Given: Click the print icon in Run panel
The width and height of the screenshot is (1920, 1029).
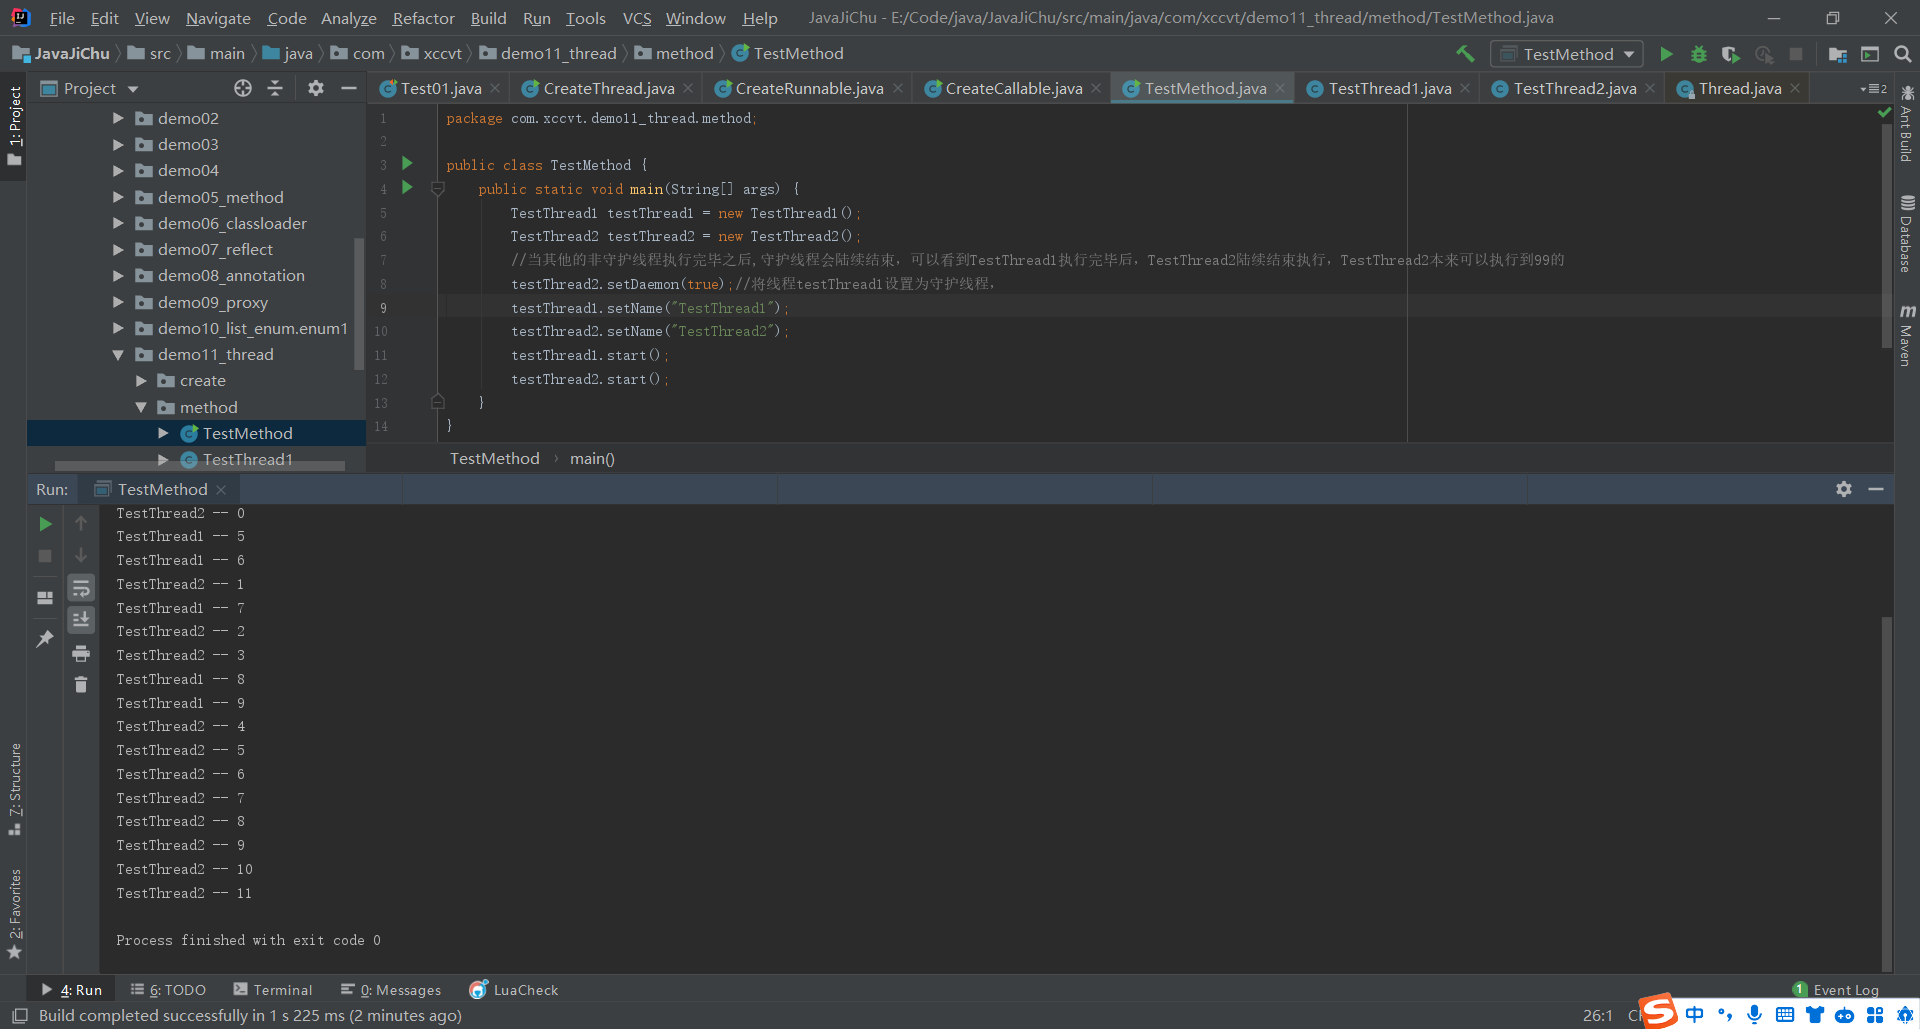Looking at the screenshot, I should click(81, 653).
